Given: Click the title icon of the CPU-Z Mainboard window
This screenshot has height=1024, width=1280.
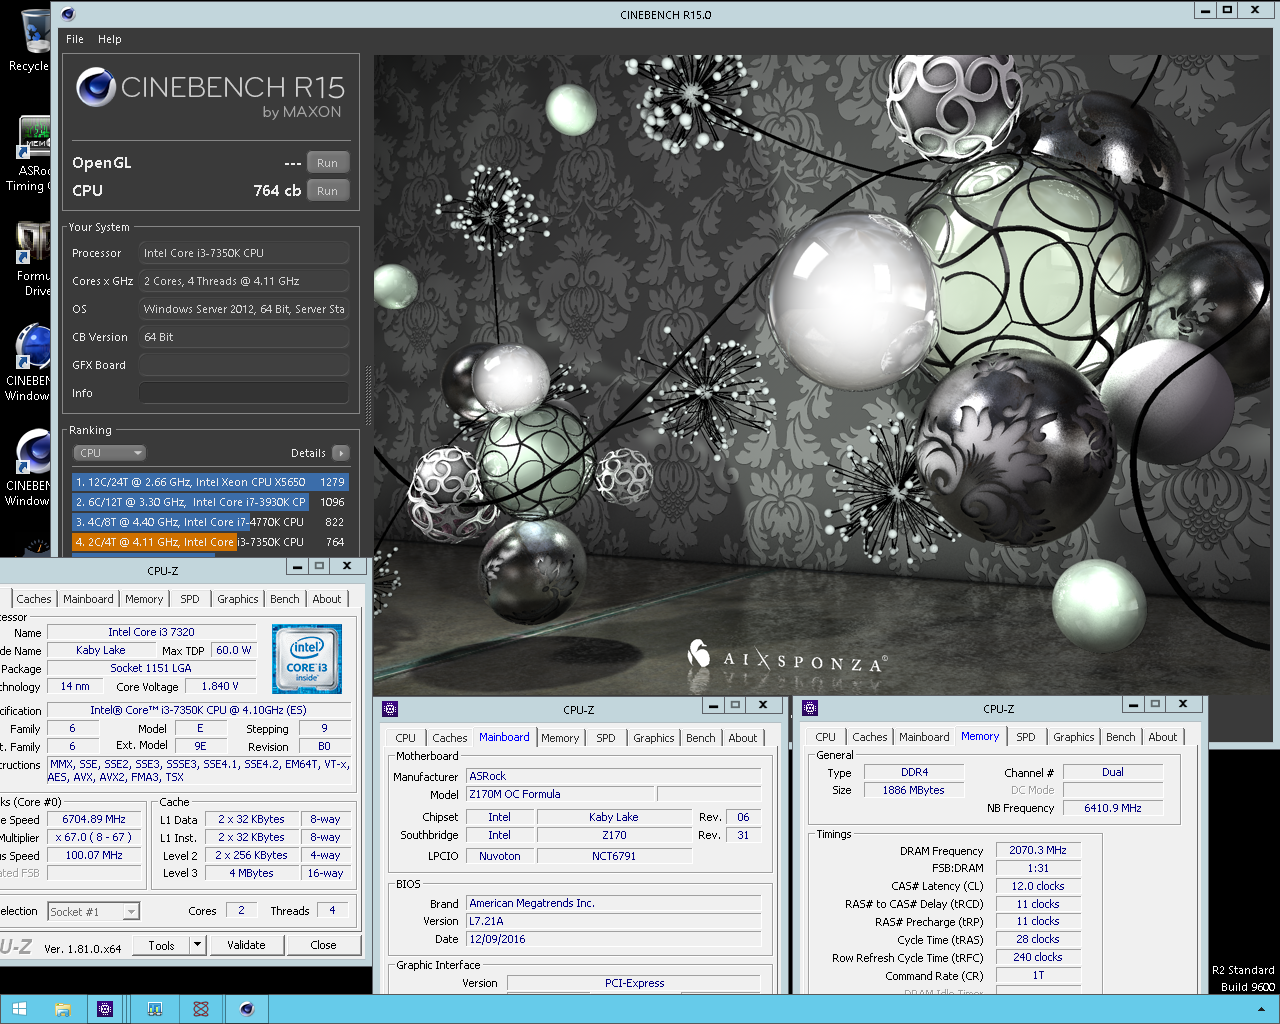Looking at the screenshot, I should (390, 709).
